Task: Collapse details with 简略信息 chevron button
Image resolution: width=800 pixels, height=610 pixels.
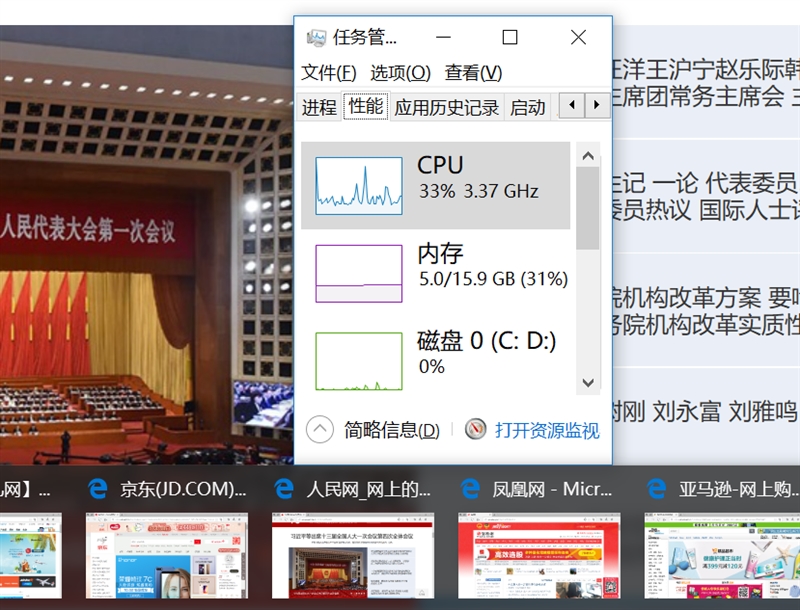Action: (319, 430)
